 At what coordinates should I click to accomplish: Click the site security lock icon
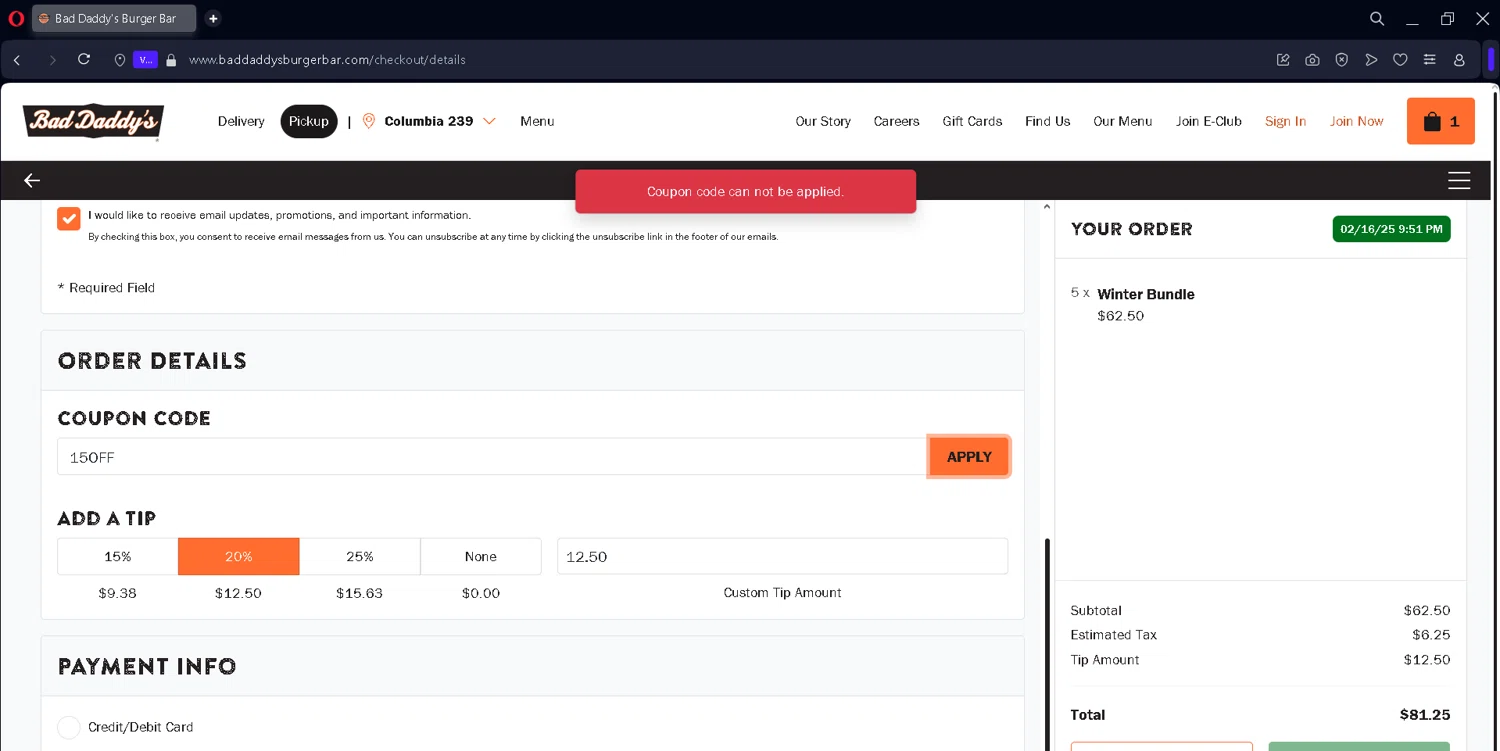pos(171,60)
